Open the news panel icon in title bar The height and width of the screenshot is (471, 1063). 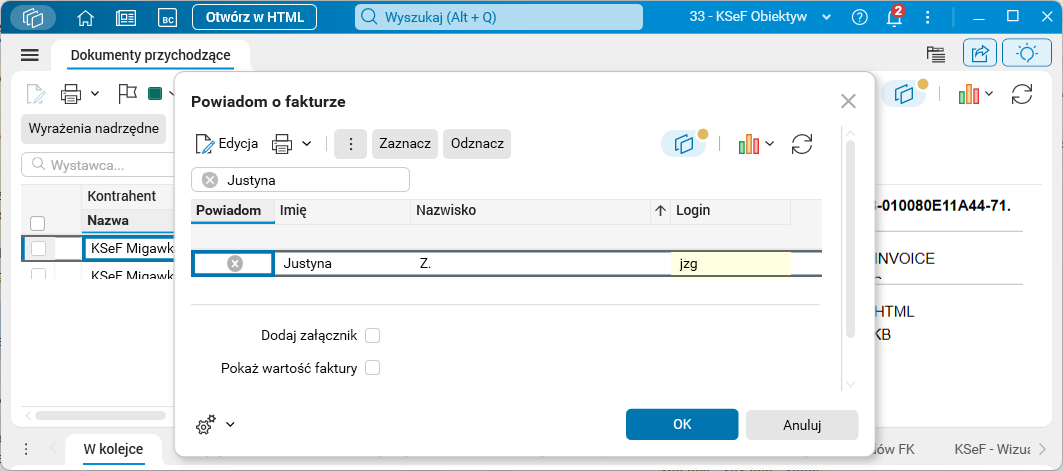(x=125, y=18)
